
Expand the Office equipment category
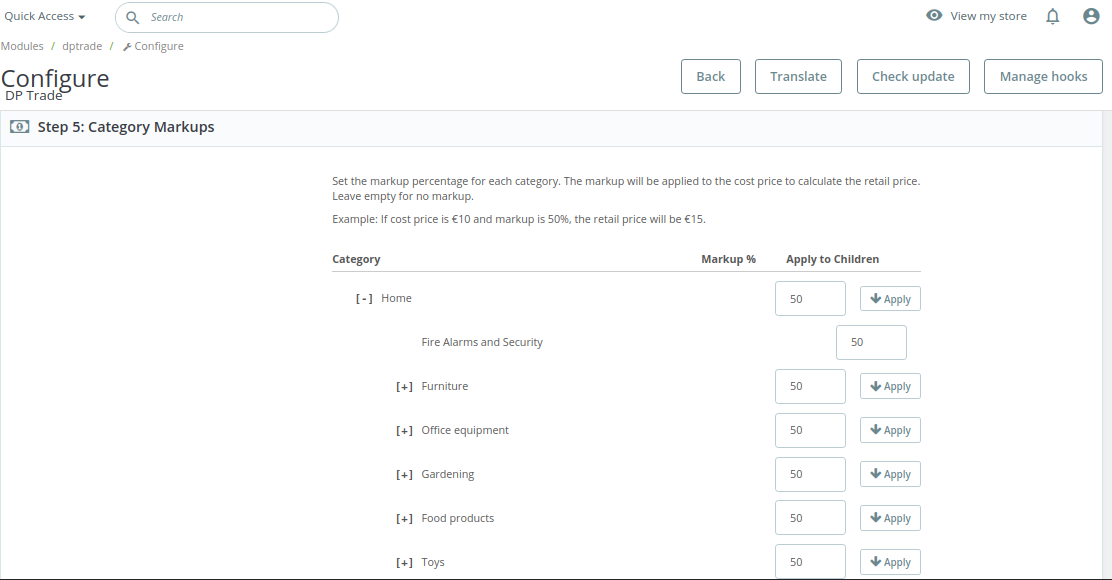coord(404,431)
